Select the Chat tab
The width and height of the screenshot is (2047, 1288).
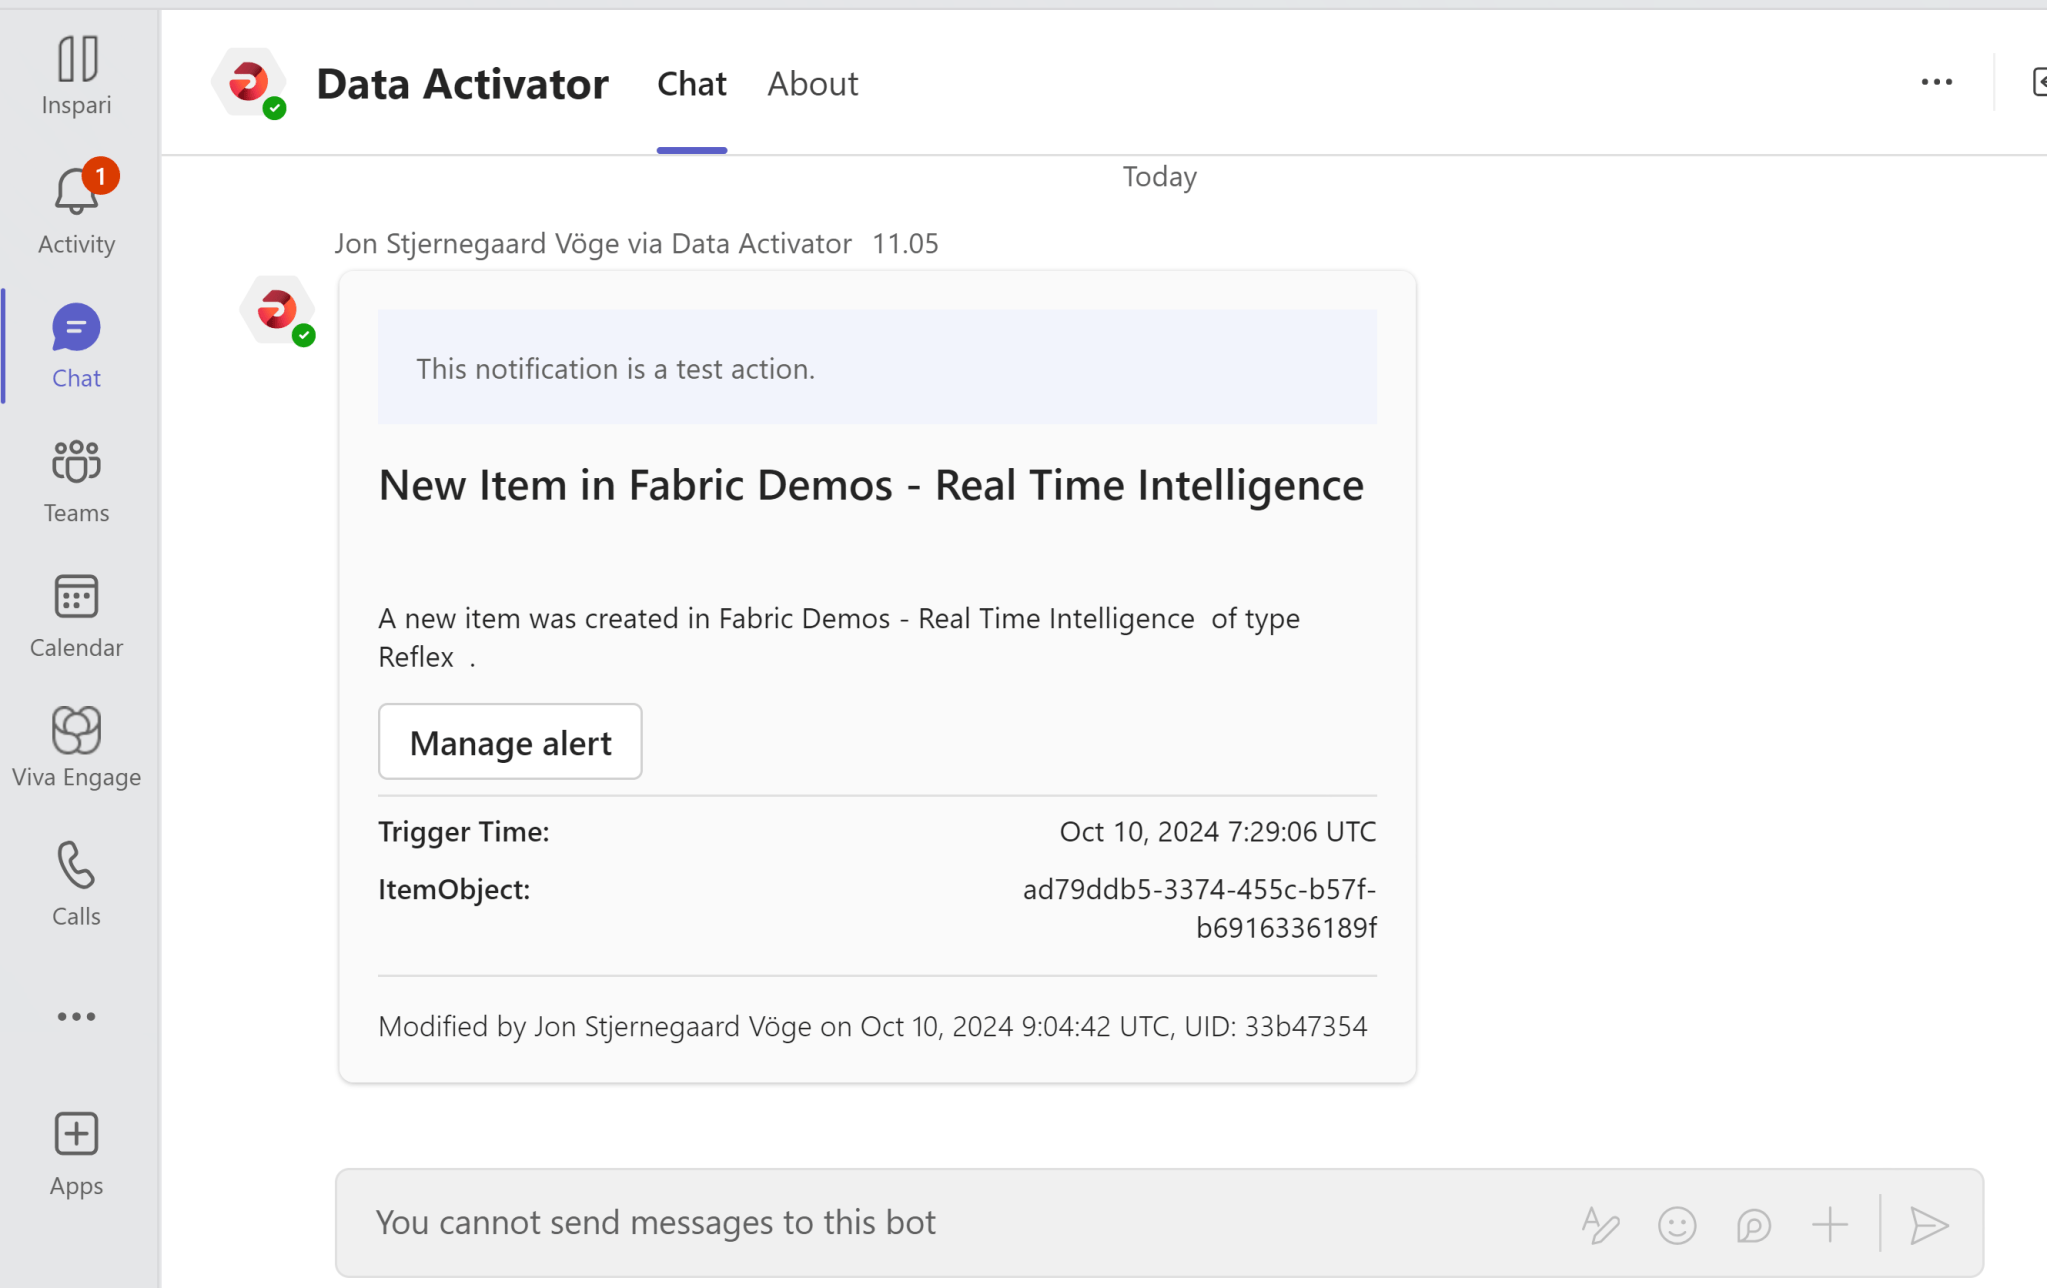691,84
